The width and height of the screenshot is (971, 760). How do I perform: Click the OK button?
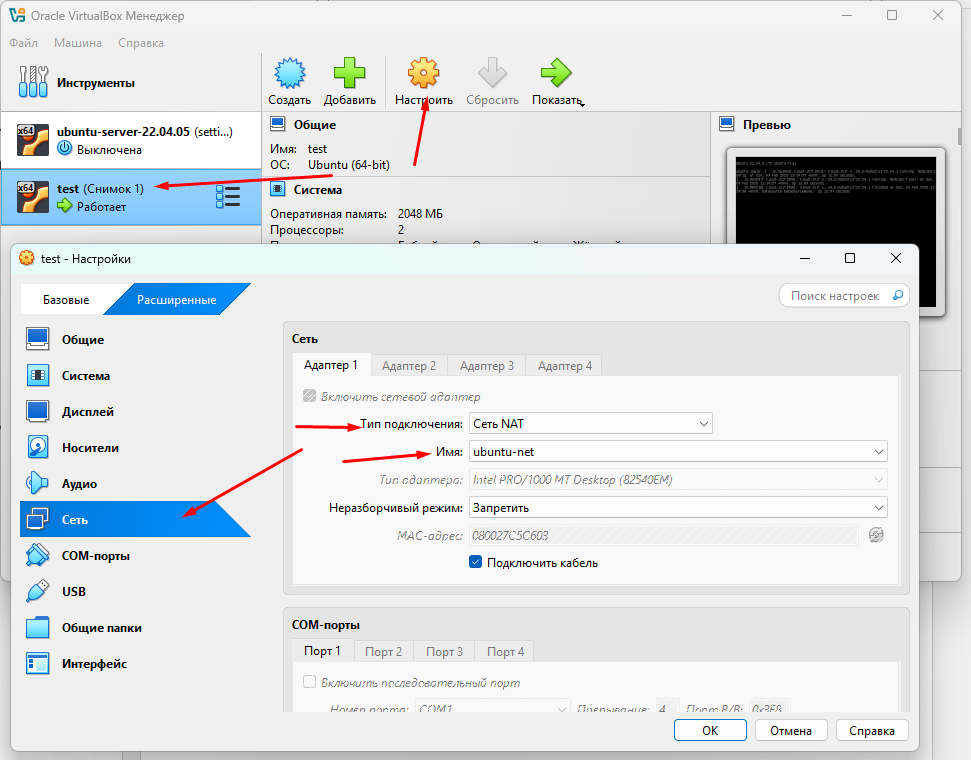click(710, 730)
